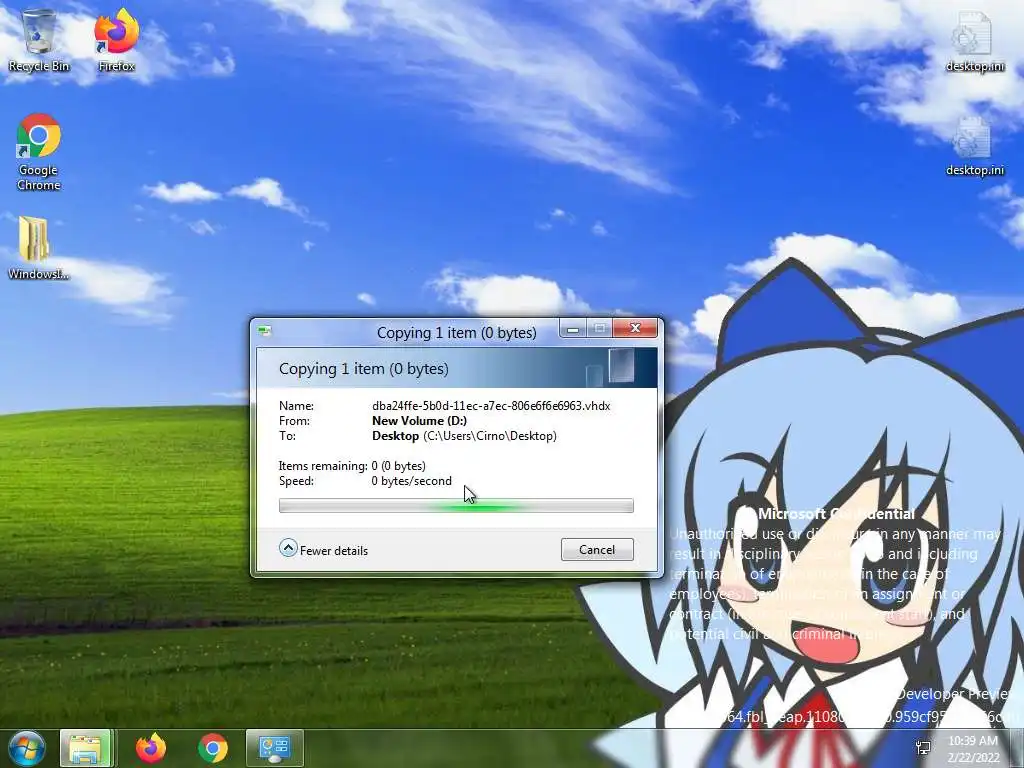This screenshot has width=1024, height=768.
Task: Click the Show desktop strip at taskbar end
Action: click(1017, 748)
